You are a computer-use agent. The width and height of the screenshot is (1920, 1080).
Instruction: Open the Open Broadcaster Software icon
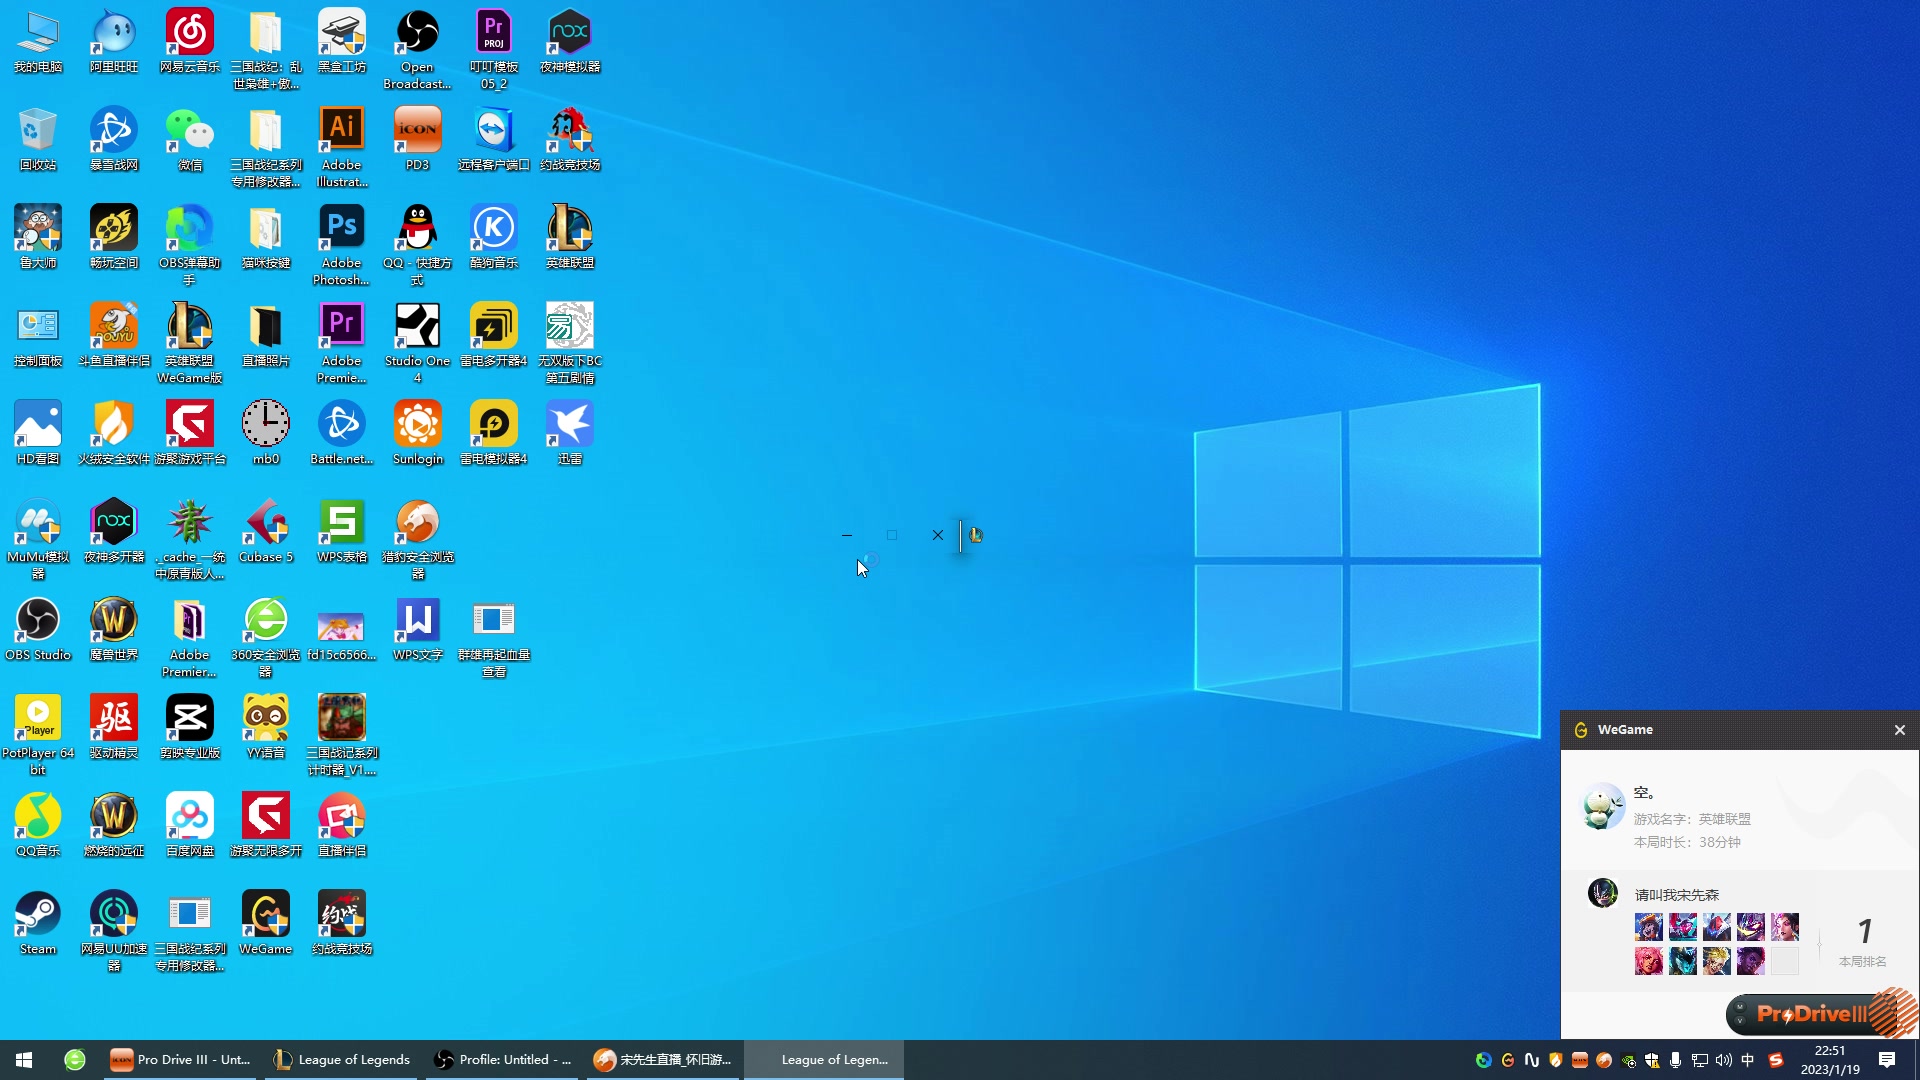point(417,32)
